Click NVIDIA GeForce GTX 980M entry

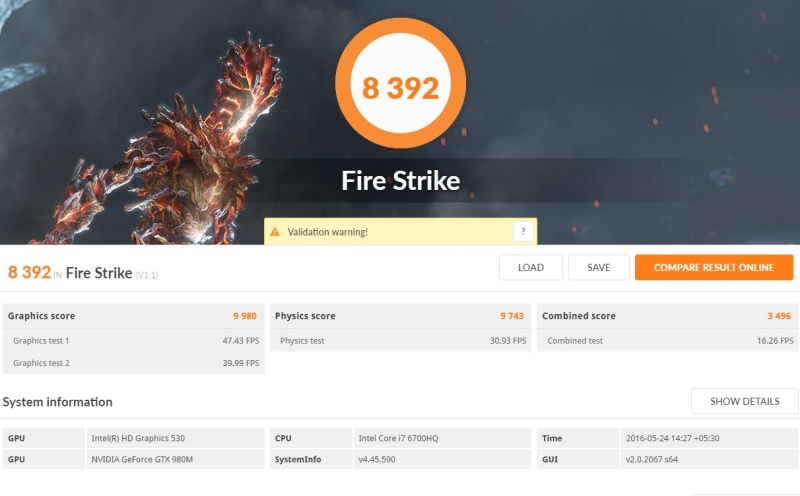[x=142, y=459]
